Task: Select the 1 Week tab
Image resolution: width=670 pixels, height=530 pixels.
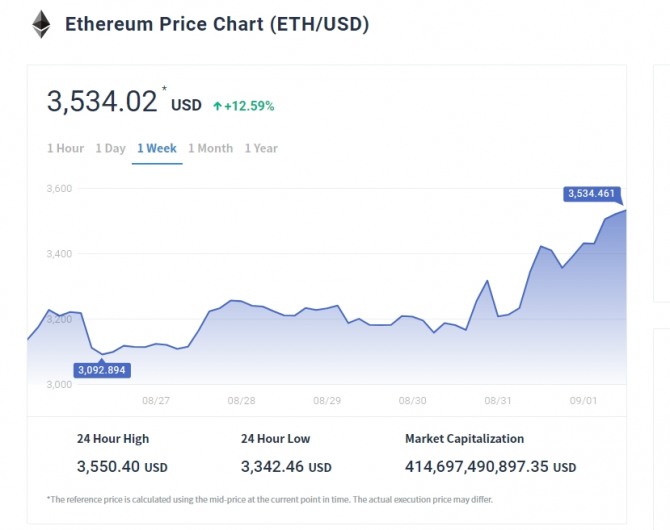Action: tap(157, 148)
